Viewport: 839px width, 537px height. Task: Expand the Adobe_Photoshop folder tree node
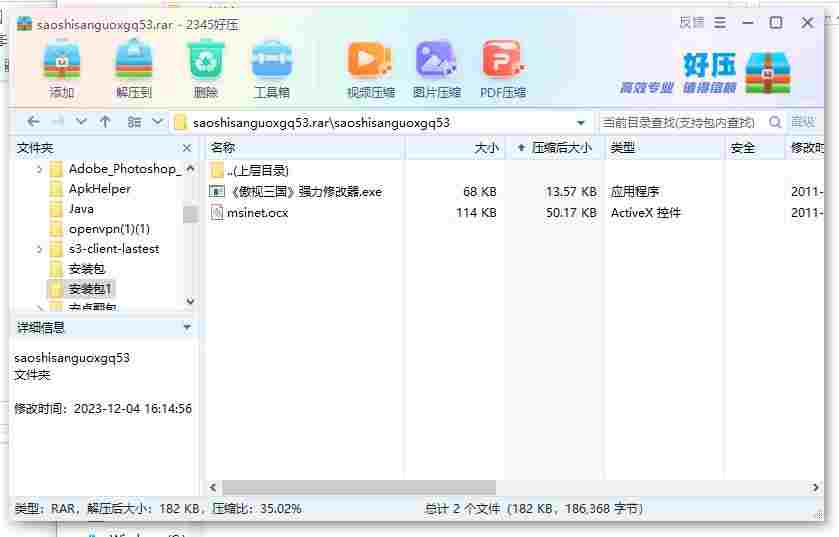point(39,170)
